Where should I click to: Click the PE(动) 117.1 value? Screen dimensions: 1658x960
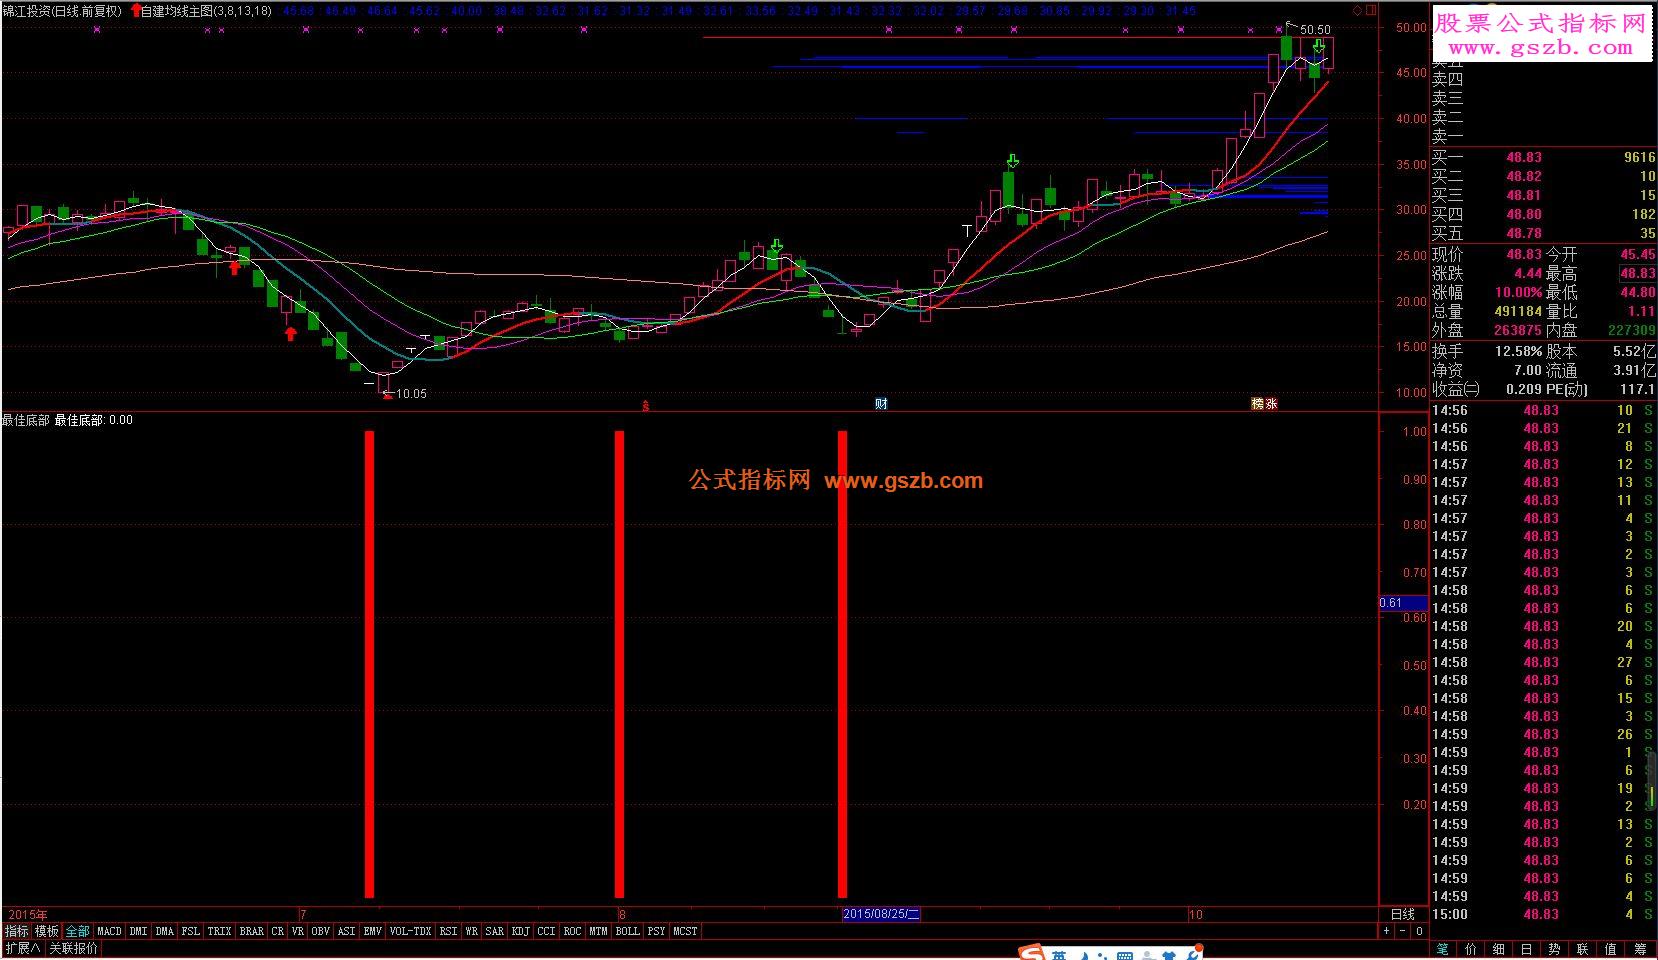click(x=1638, y=390)
